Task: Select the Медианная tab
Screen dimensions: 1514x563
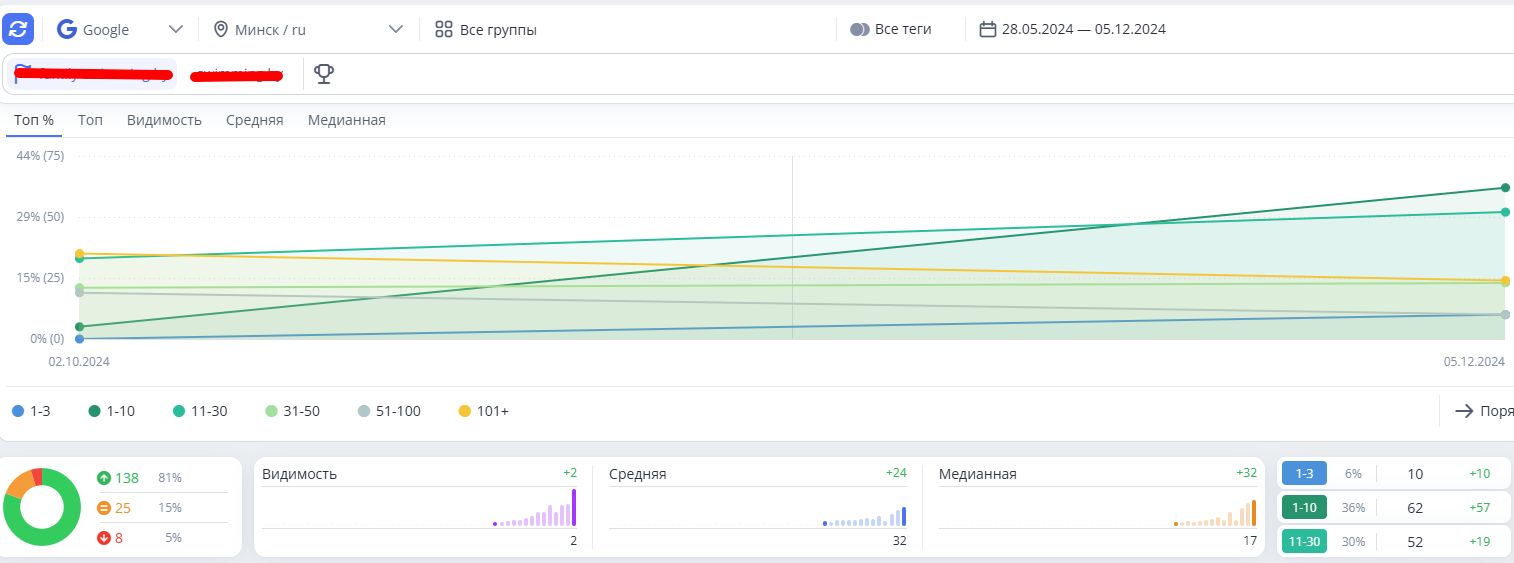Action: 346,120
